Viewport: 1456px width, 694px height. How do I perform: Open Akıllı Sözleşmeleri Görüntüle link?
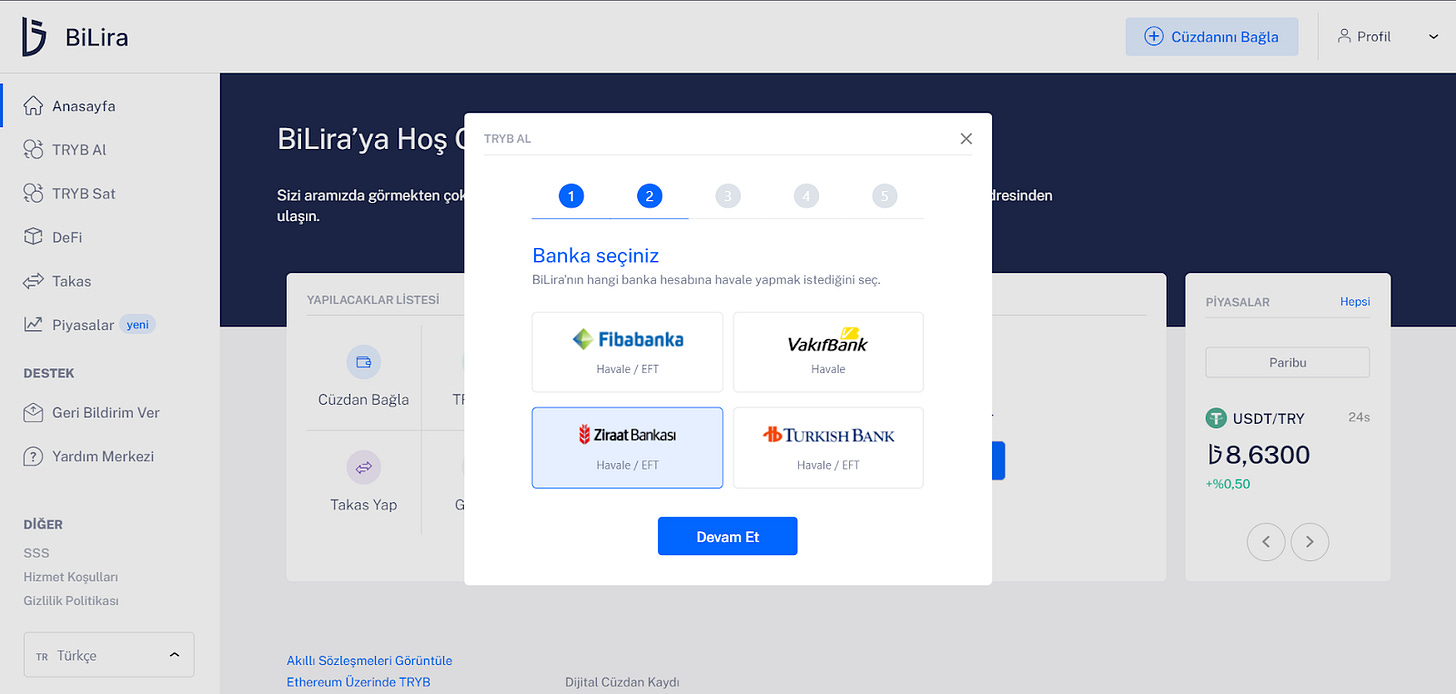coord(370,661)
